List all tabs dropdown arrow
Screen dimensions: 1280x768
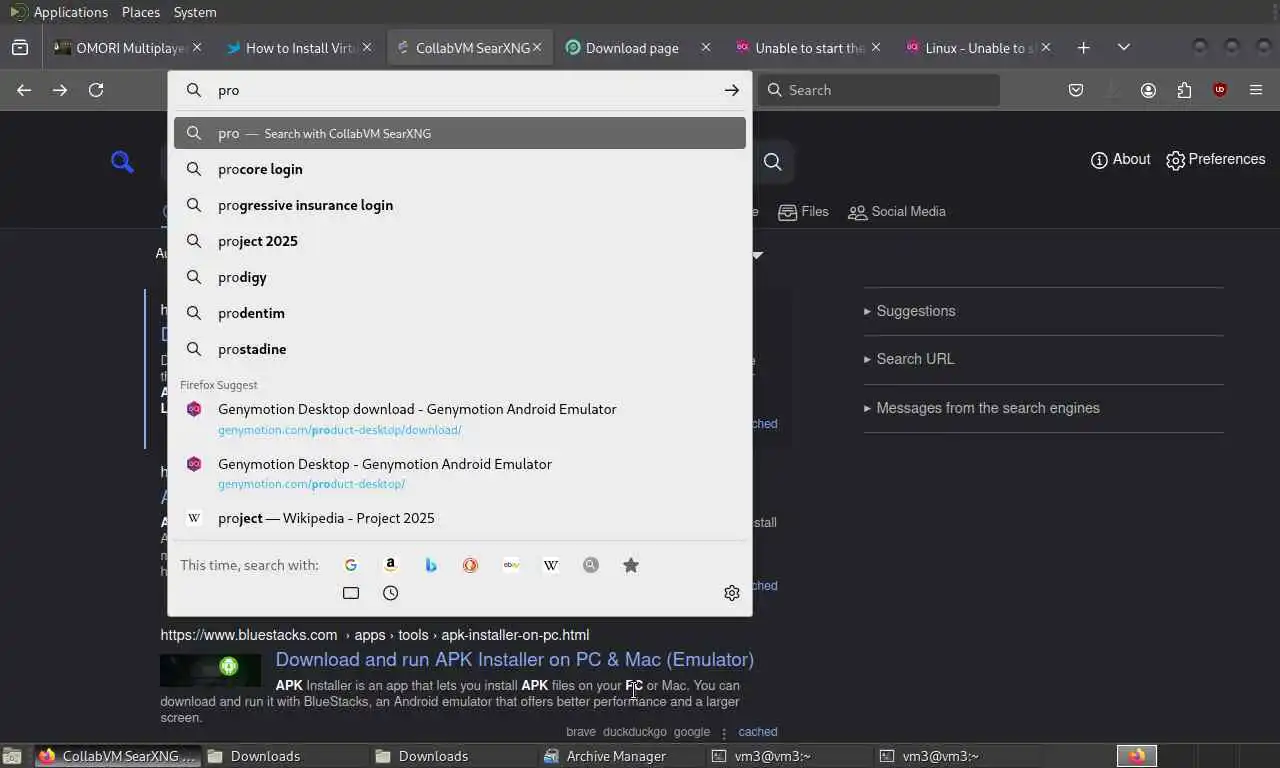(1124, 47)
